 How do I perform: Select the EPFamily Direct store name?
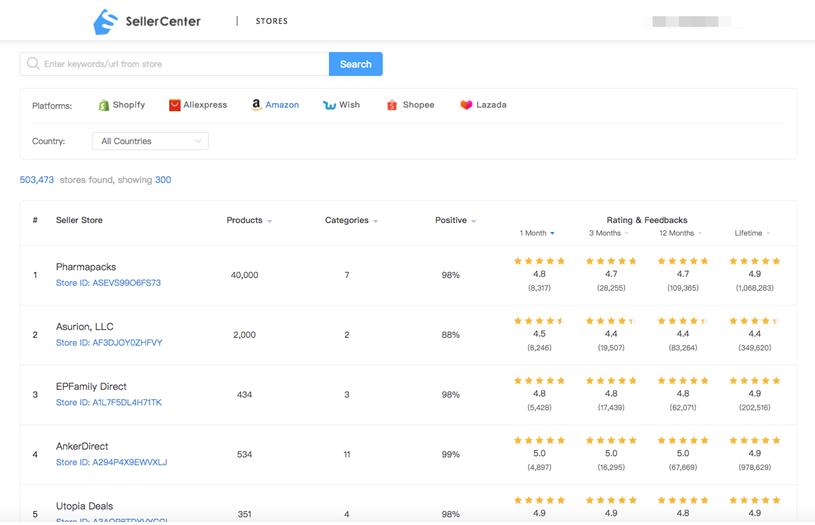91,386
